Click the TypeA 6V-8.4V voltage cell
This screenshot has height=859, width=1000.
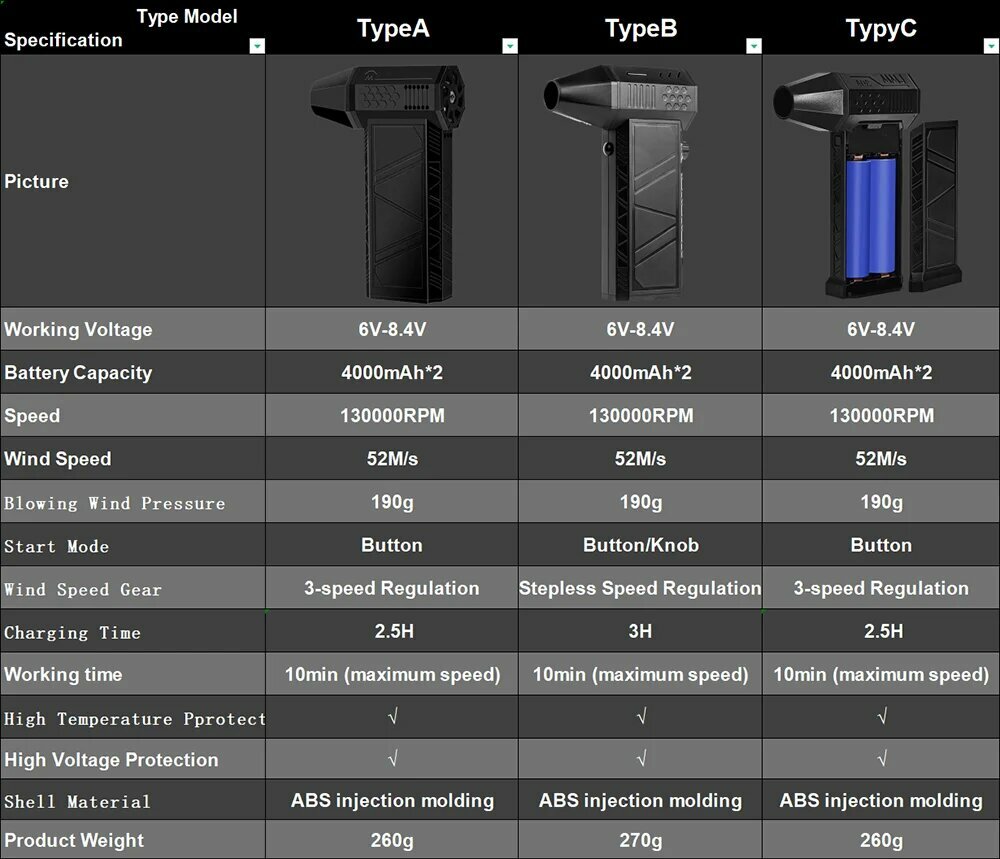(x=392, y=329)
